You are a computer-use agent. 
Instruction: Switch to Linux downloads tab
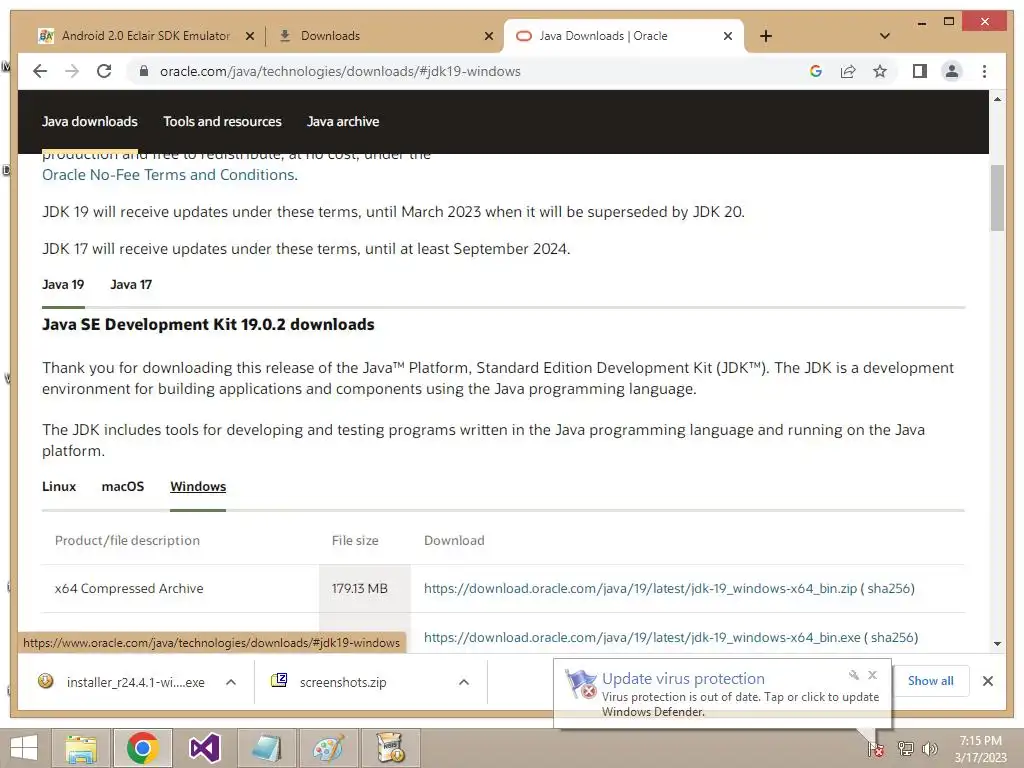coord(59,487)
